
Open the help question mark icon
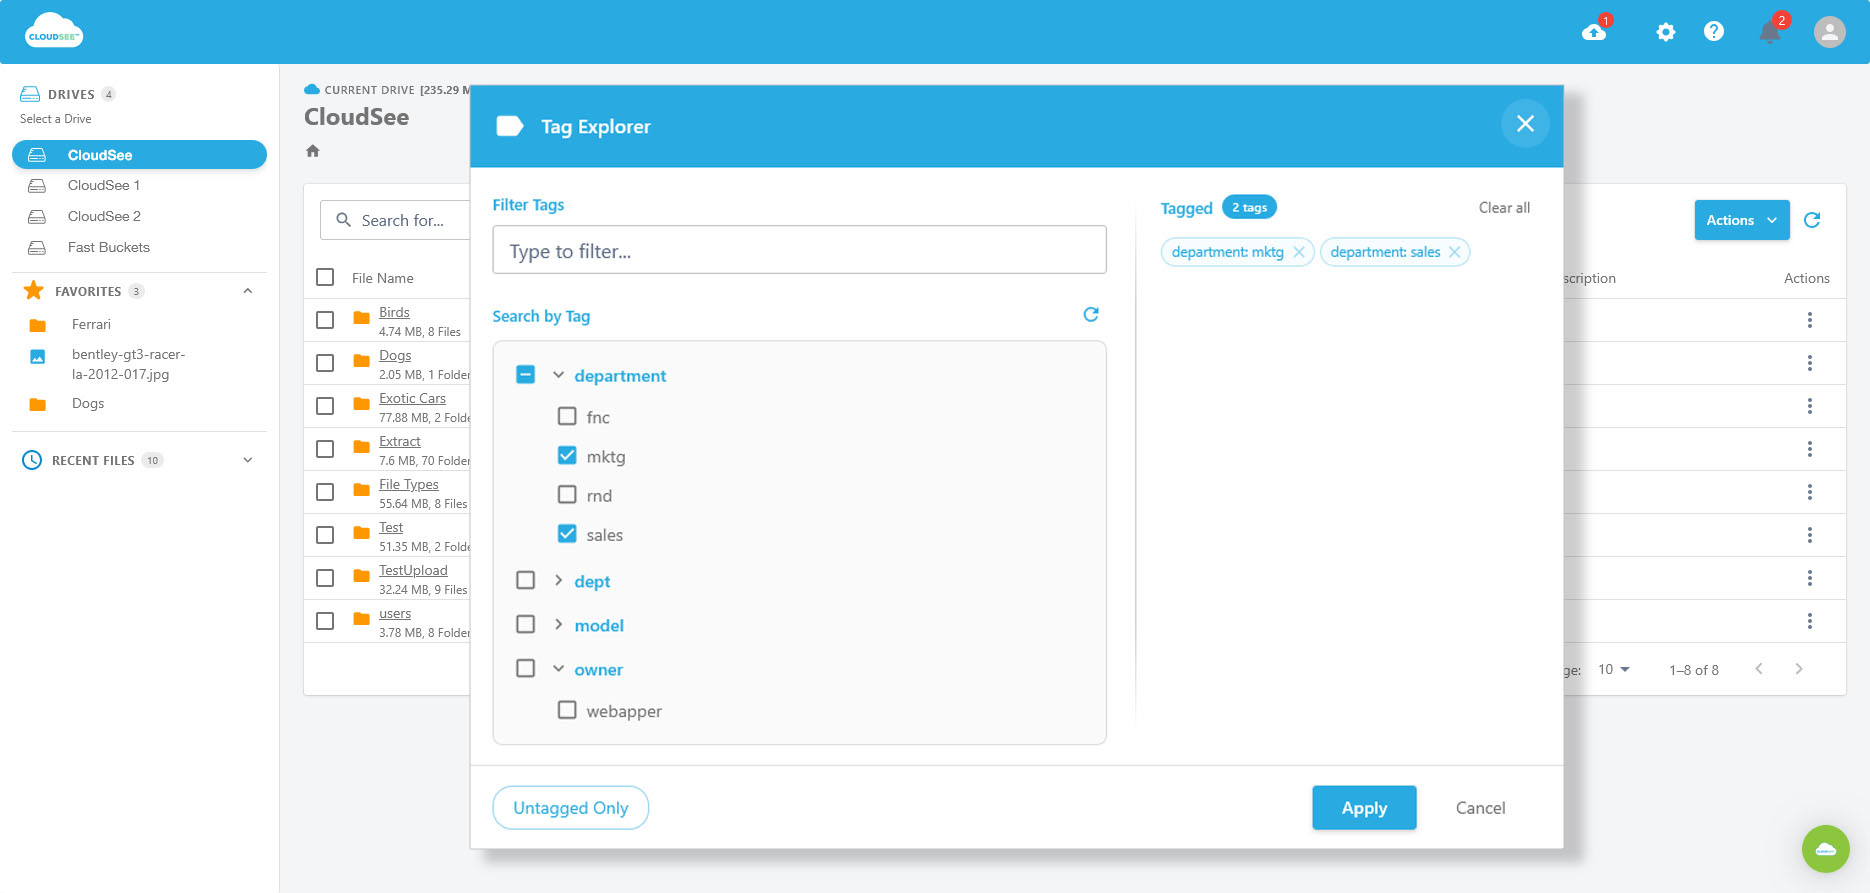[1714, 32]
